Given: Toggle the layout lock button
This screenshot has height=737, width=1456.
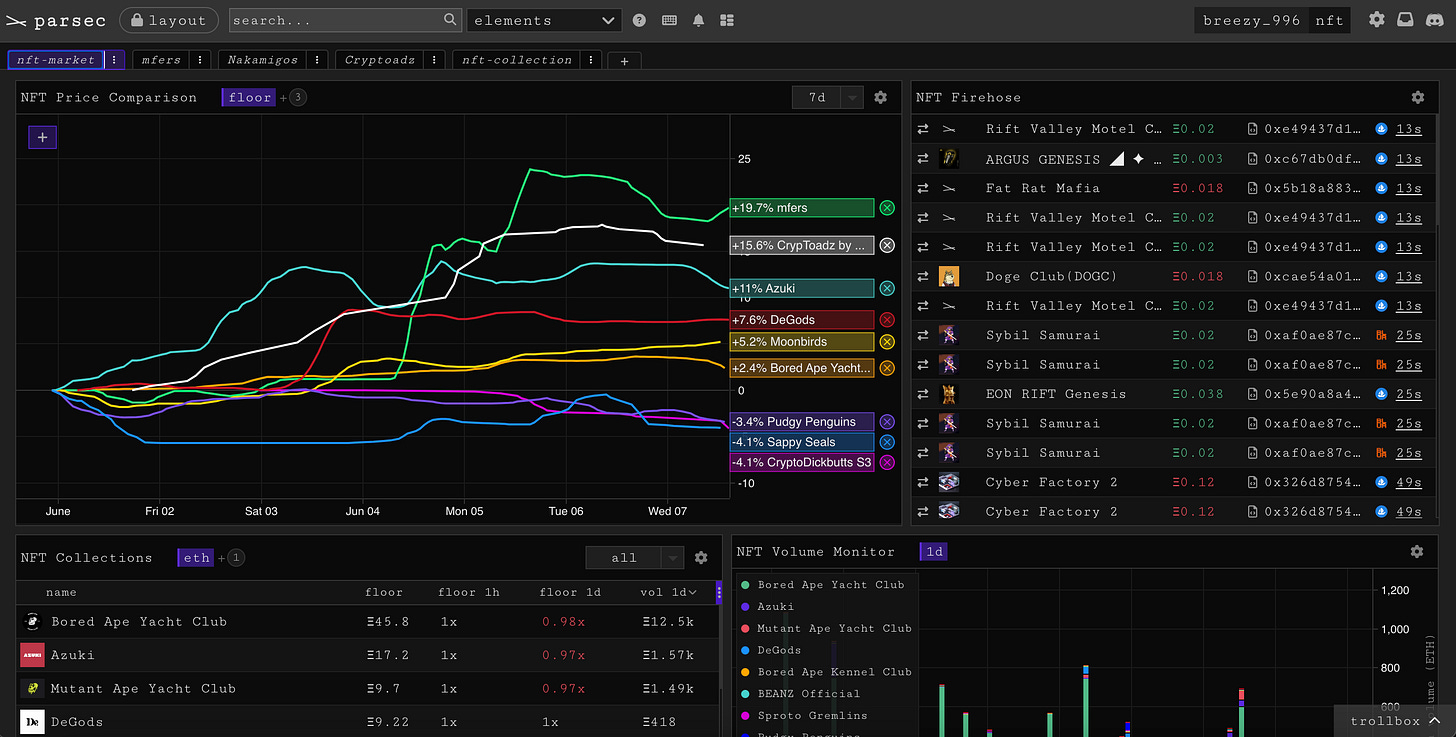Looking at the screenshot, I should coord(168,20).
